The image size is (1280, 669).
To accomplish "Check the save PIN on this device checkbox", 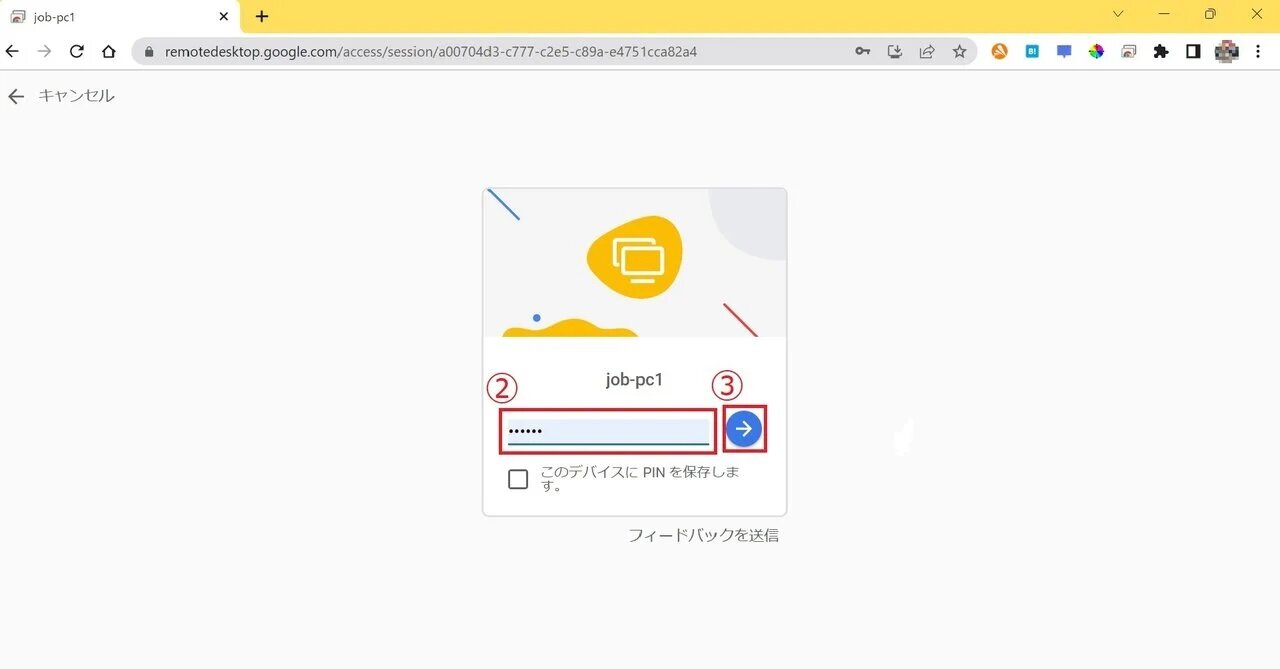I will coord(518,479).
